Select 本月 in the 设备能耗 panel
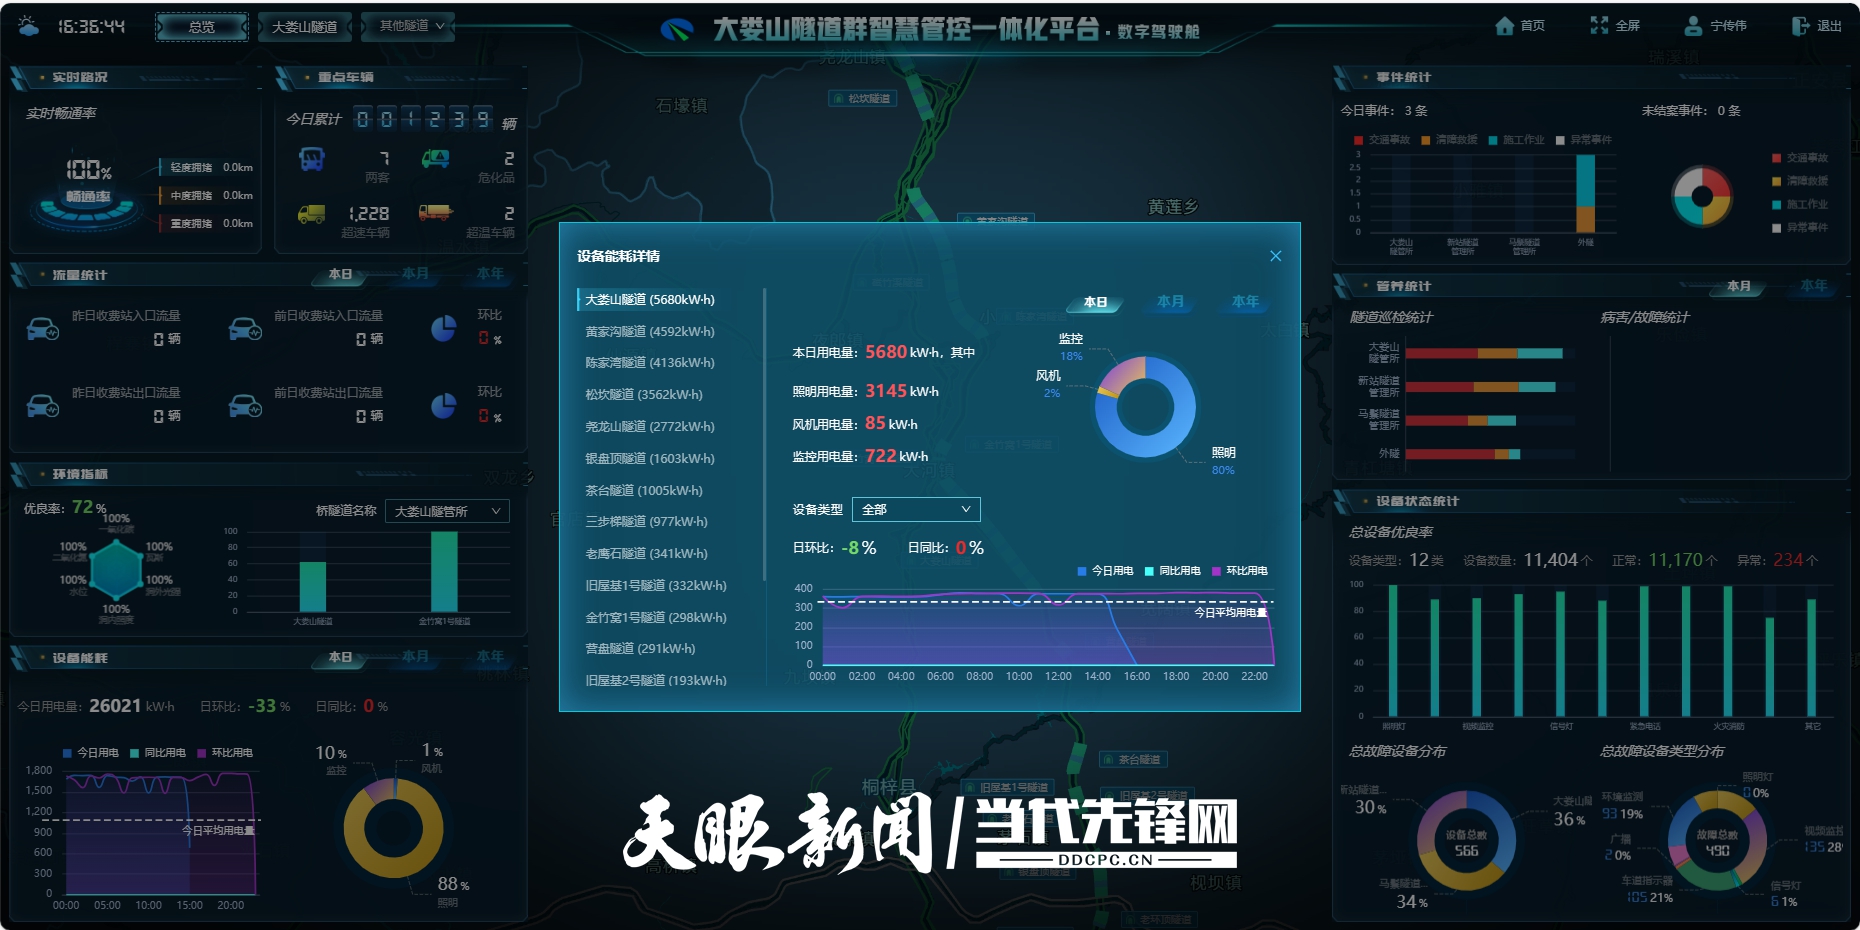 (x=415, y=657)
